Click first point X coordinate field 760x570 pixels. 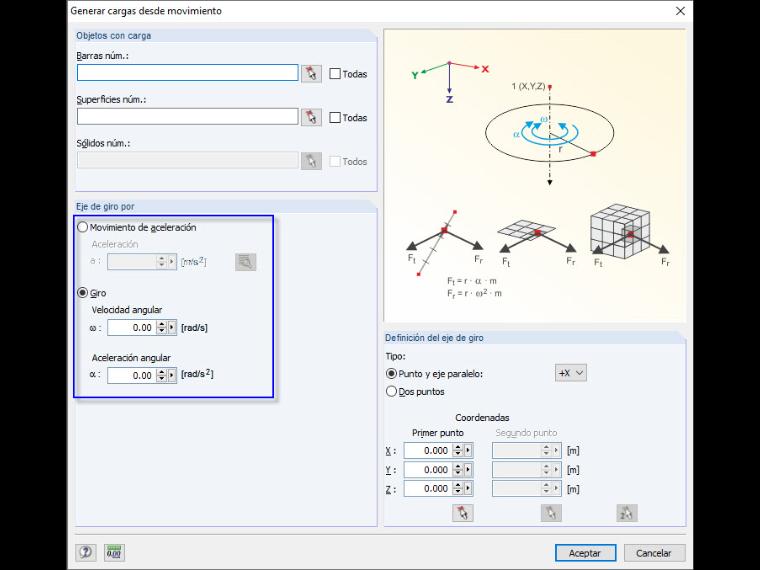click(x=428, y=450)
